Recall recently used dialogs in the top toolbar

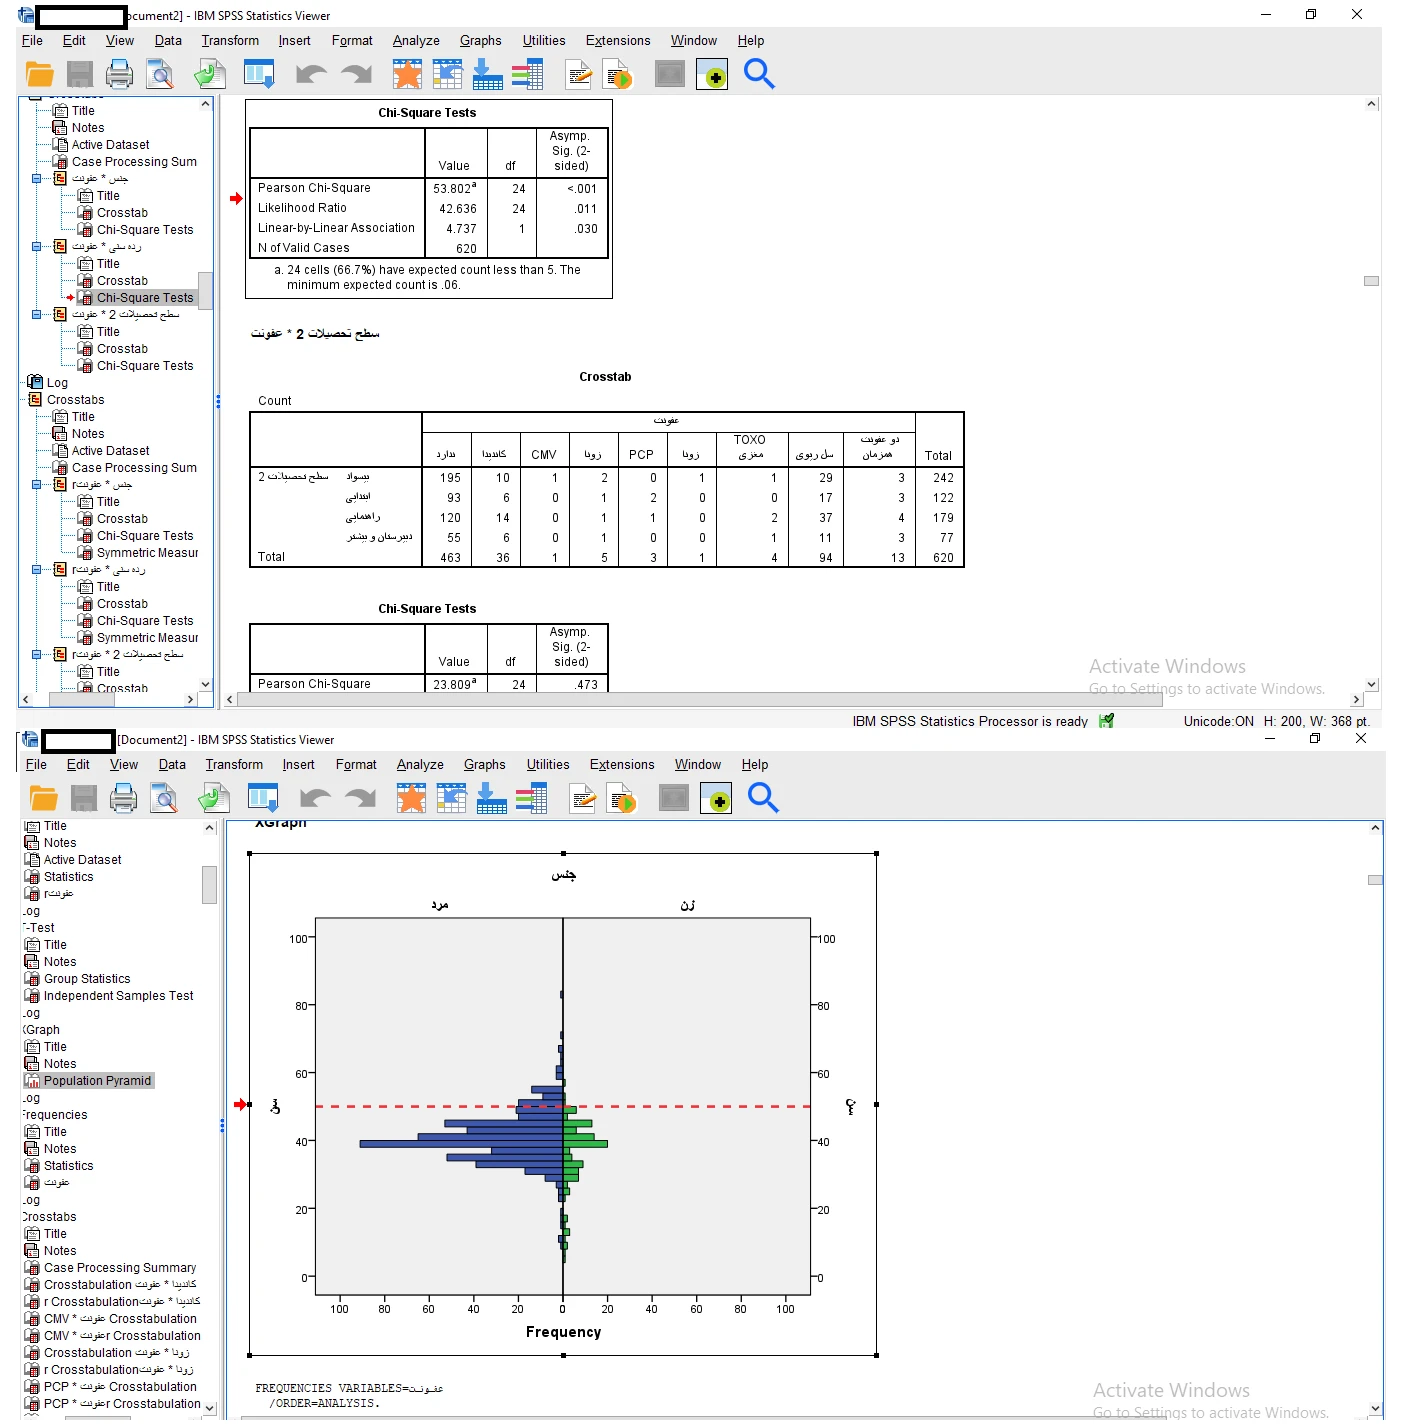point(259,75)
